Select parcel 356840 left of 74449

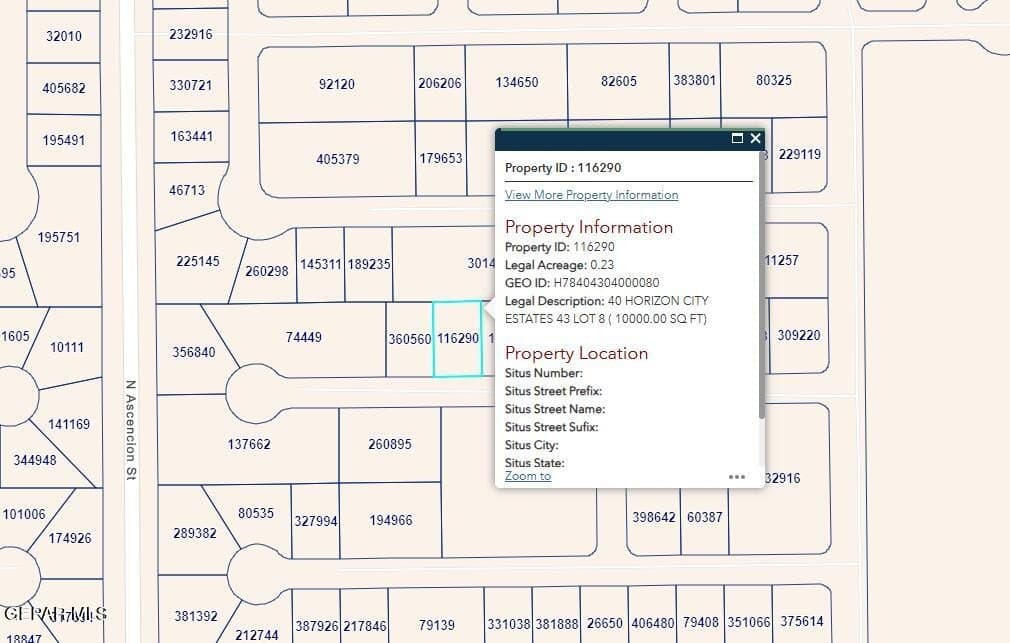click(x=193, y=351)
